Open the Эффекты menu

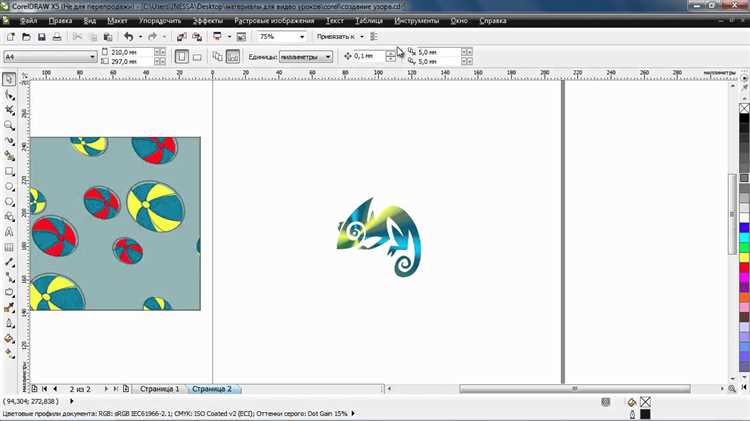pos(208,21)
